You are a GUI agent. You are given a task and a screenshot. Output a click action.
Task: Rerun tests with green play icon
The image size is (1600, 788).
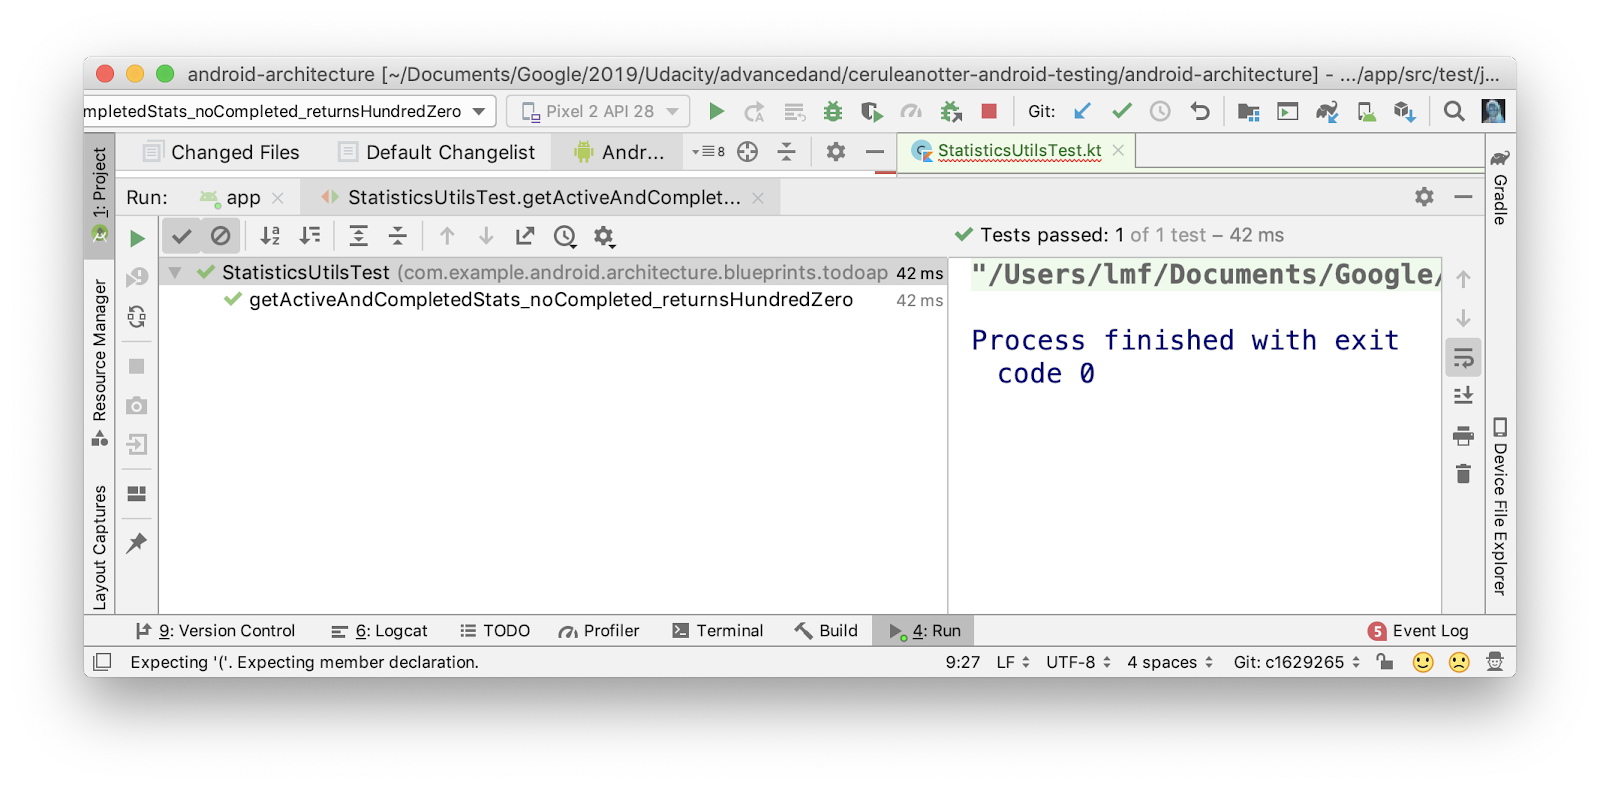137,238
